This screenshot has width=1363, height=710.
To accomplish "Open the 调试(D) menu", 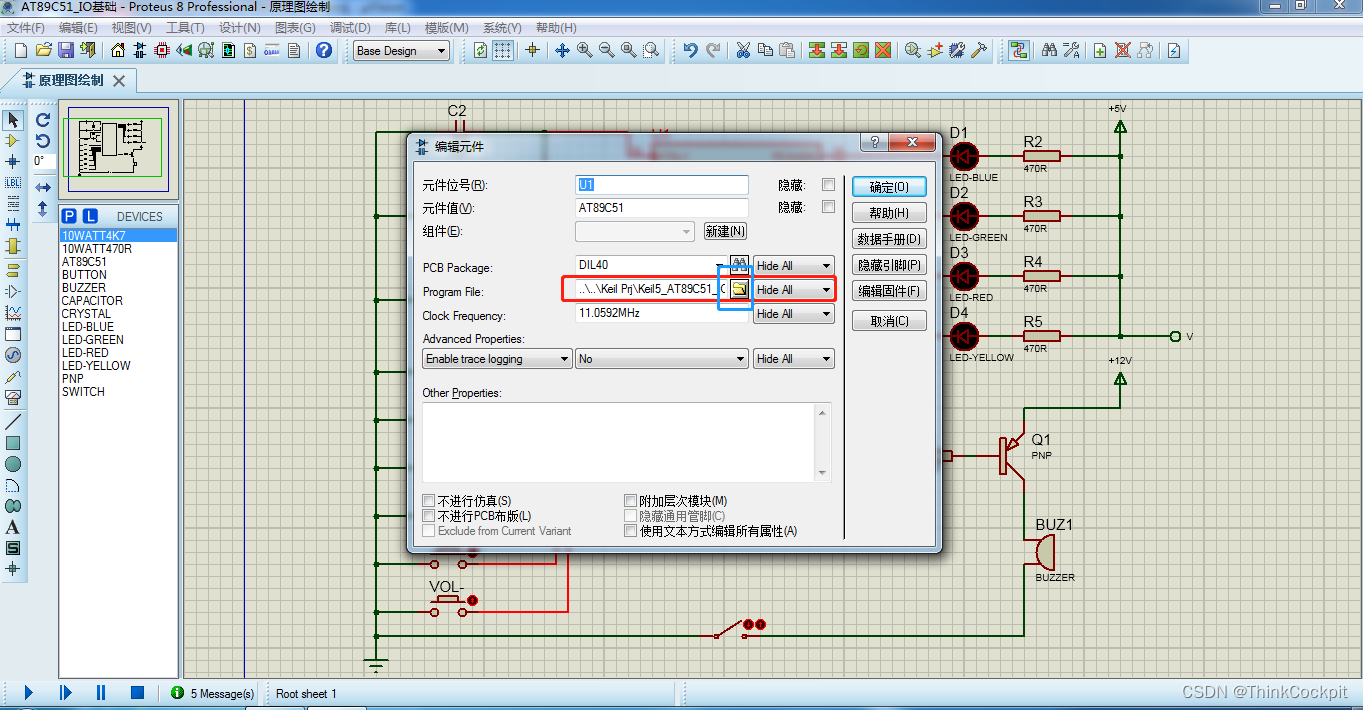I will click(x=349, y=28).
